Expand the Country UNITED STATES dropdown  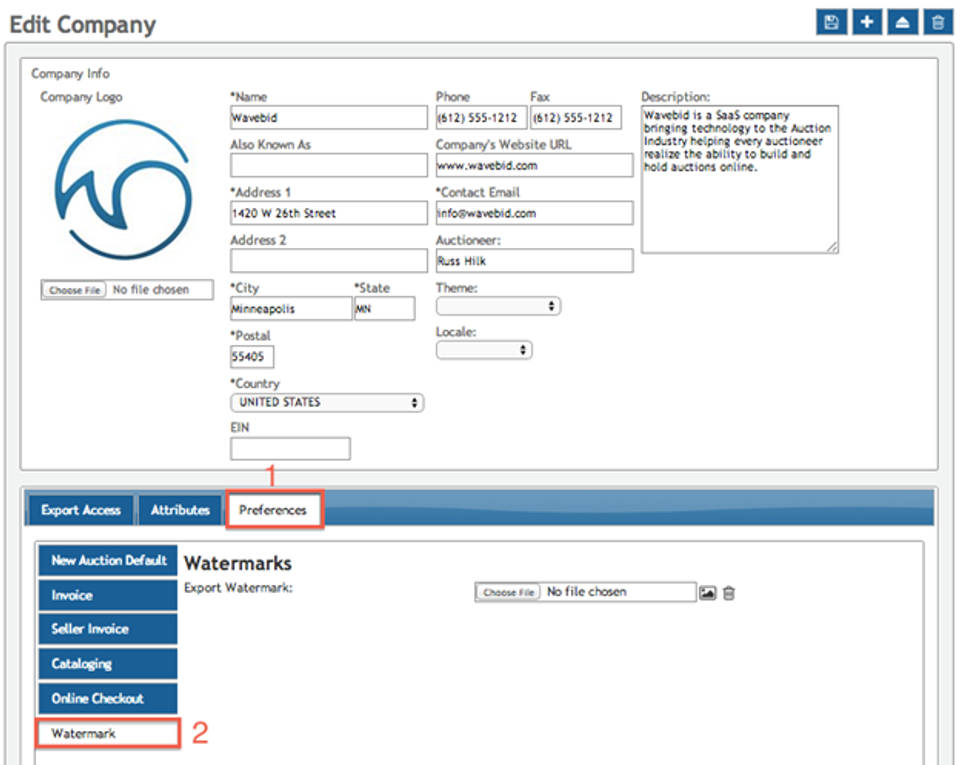[327, 403]
